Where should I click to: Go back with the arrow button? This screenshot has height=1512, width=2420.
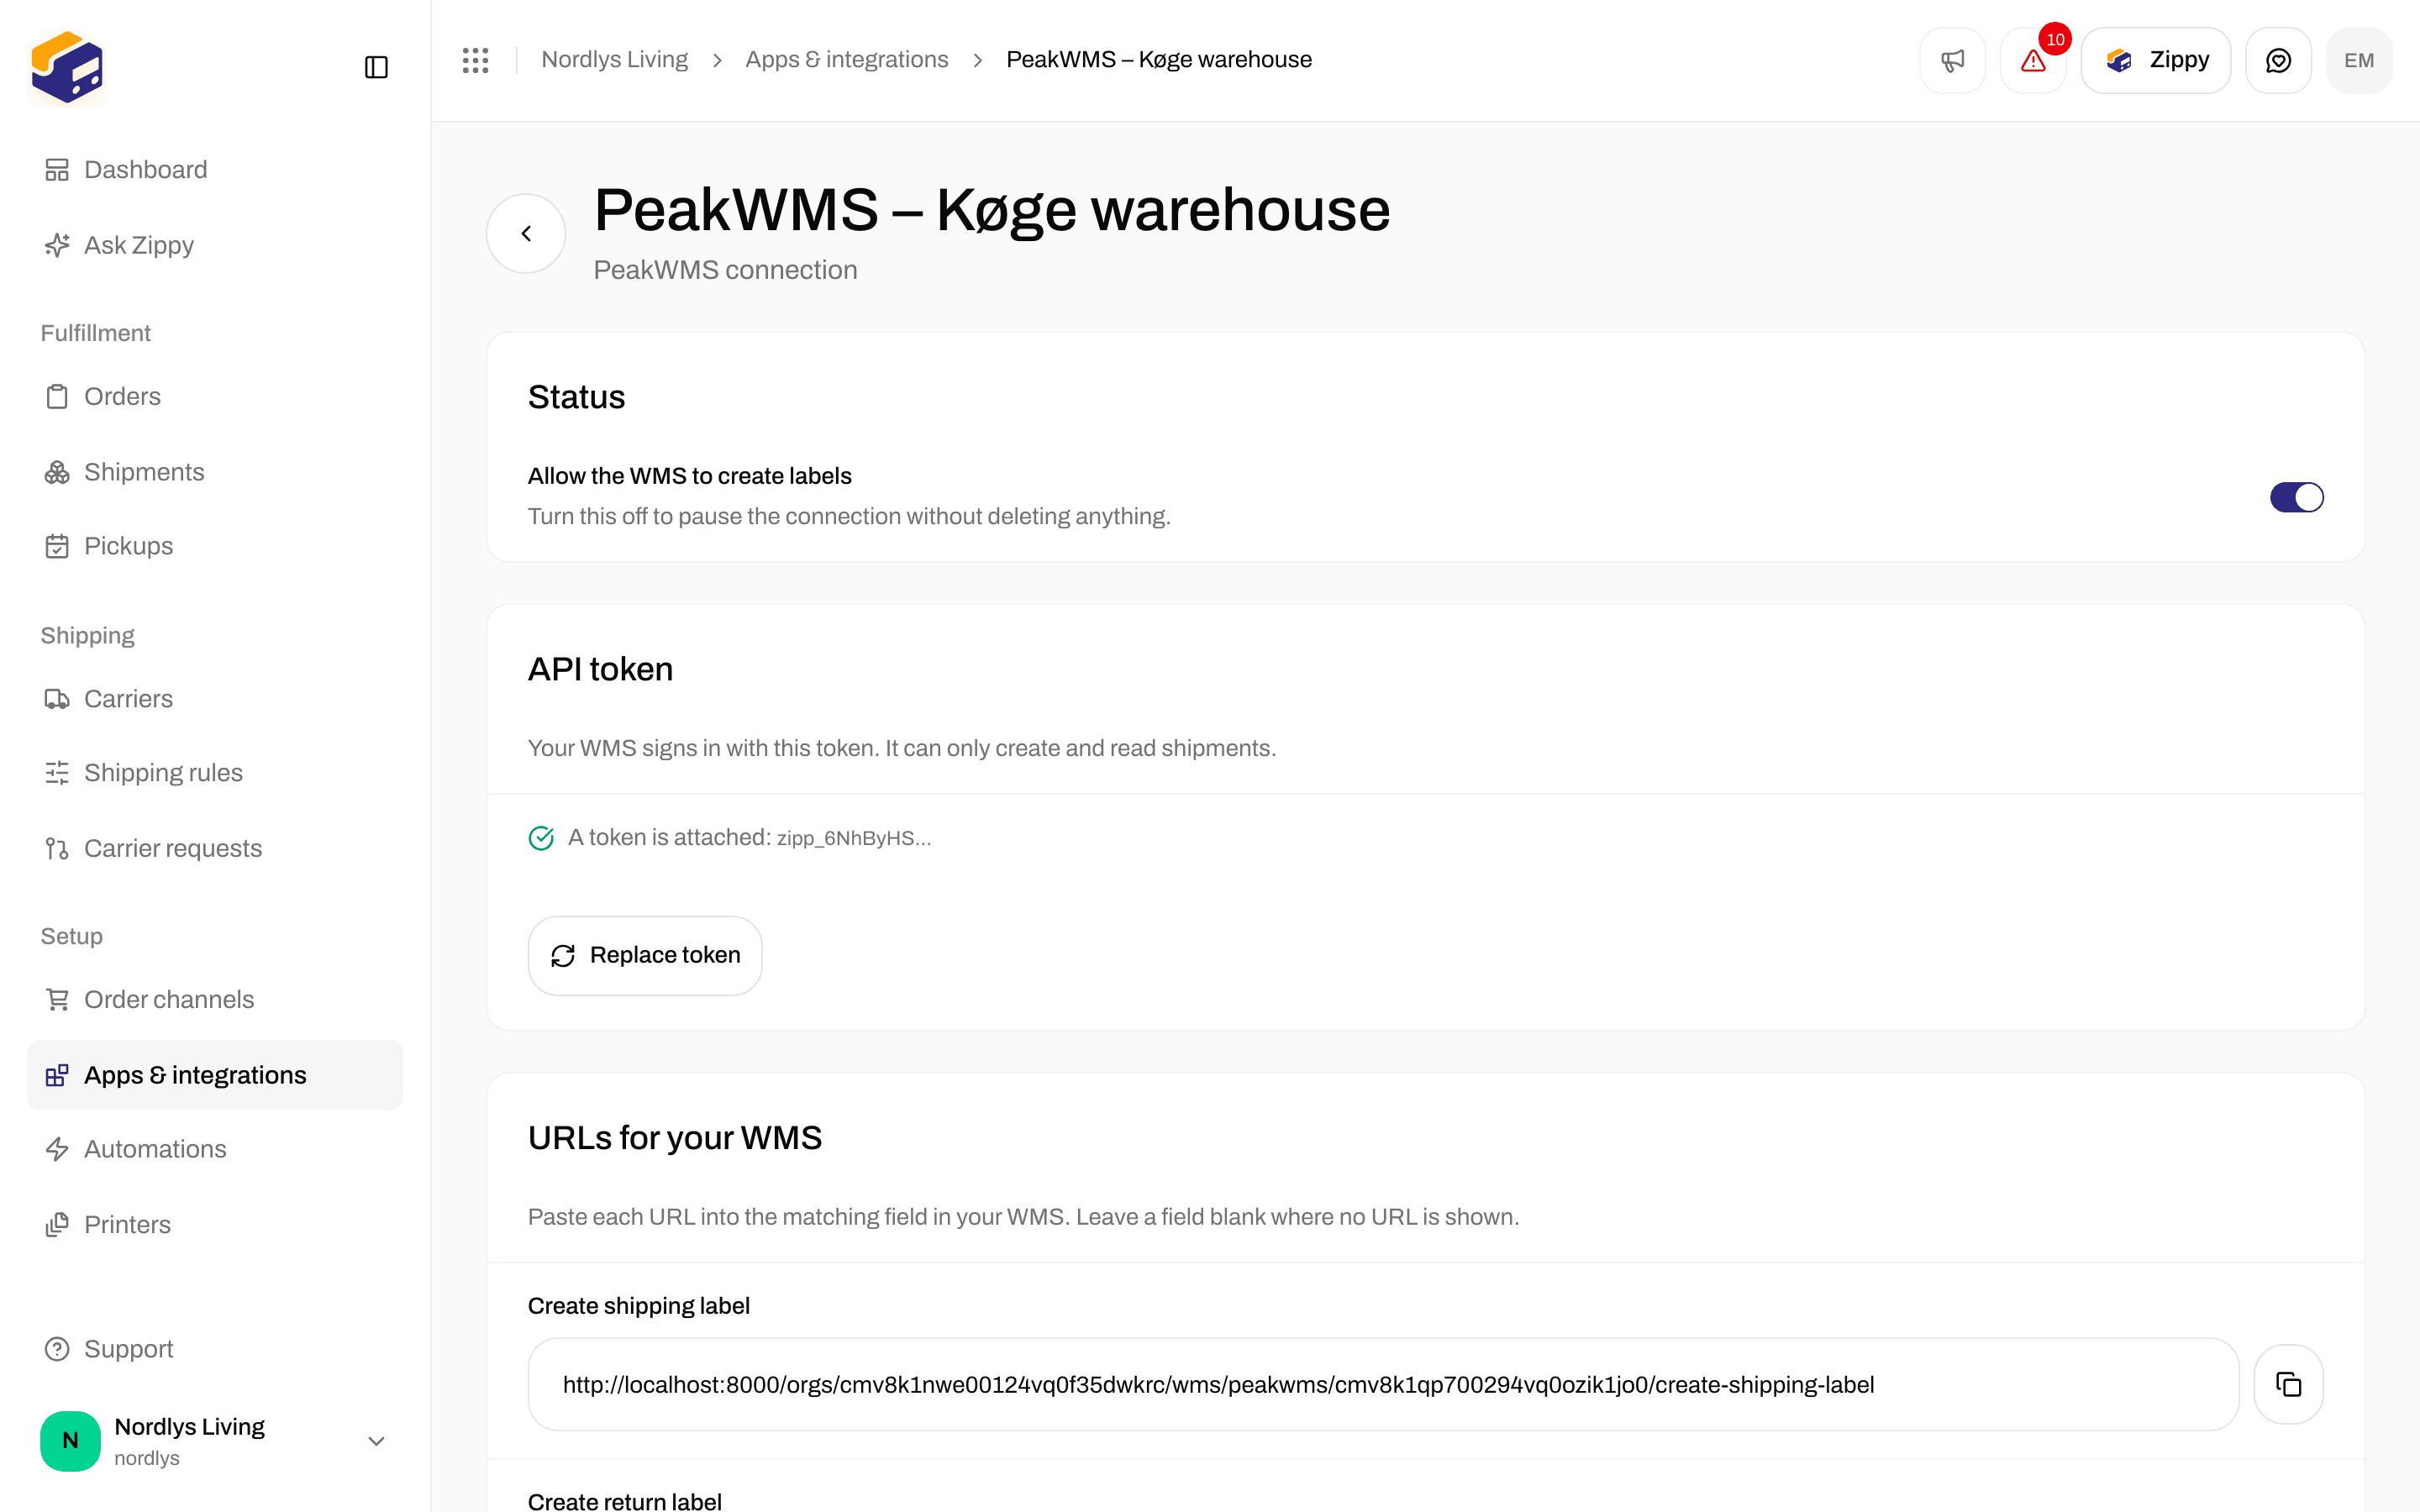point(526,233)
